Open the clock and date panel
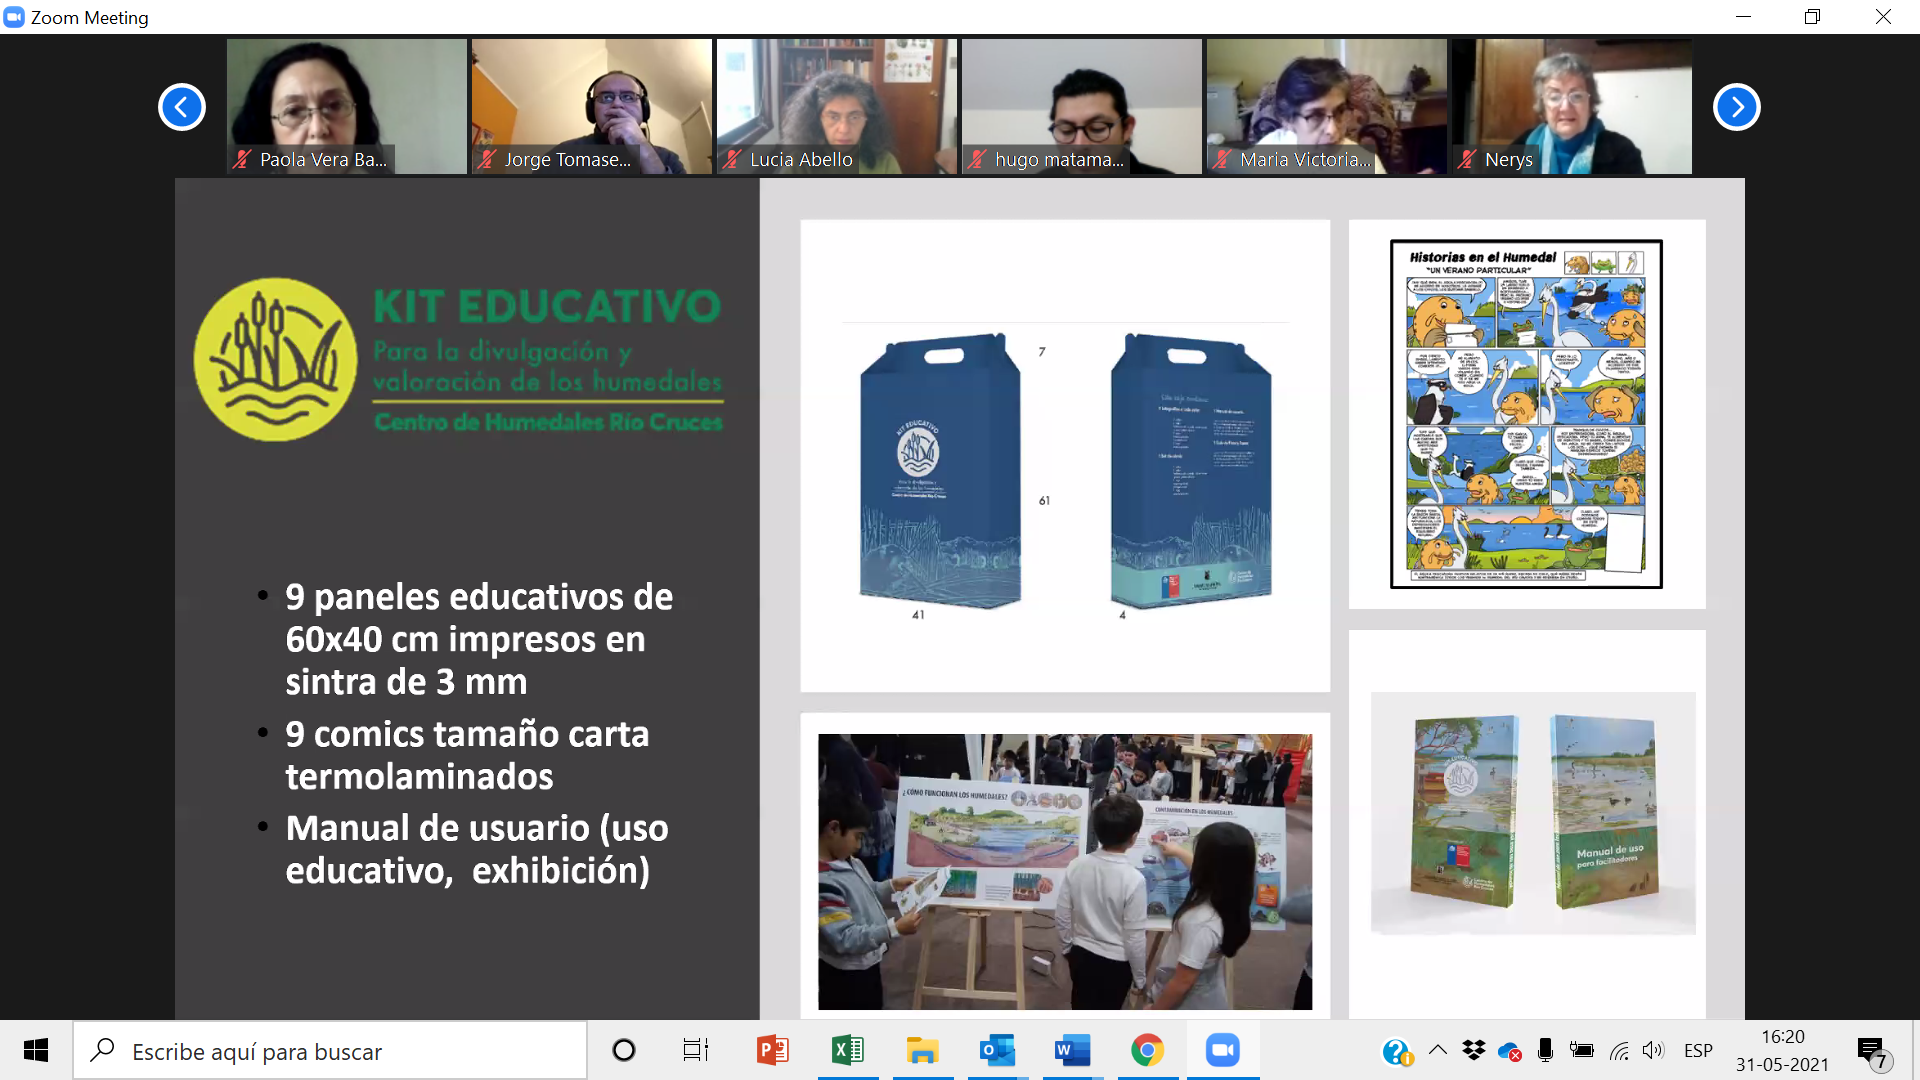This screenshot has height=1080, width=1920. click(1782, 1050)
